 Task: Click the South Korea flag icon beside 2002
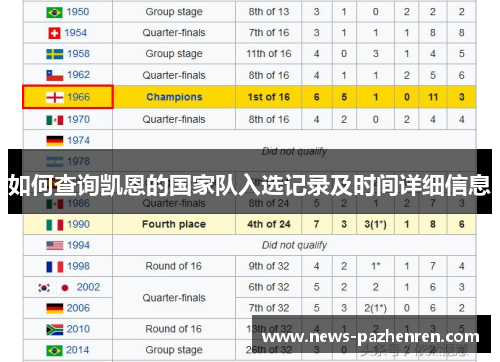pos(44,288)
